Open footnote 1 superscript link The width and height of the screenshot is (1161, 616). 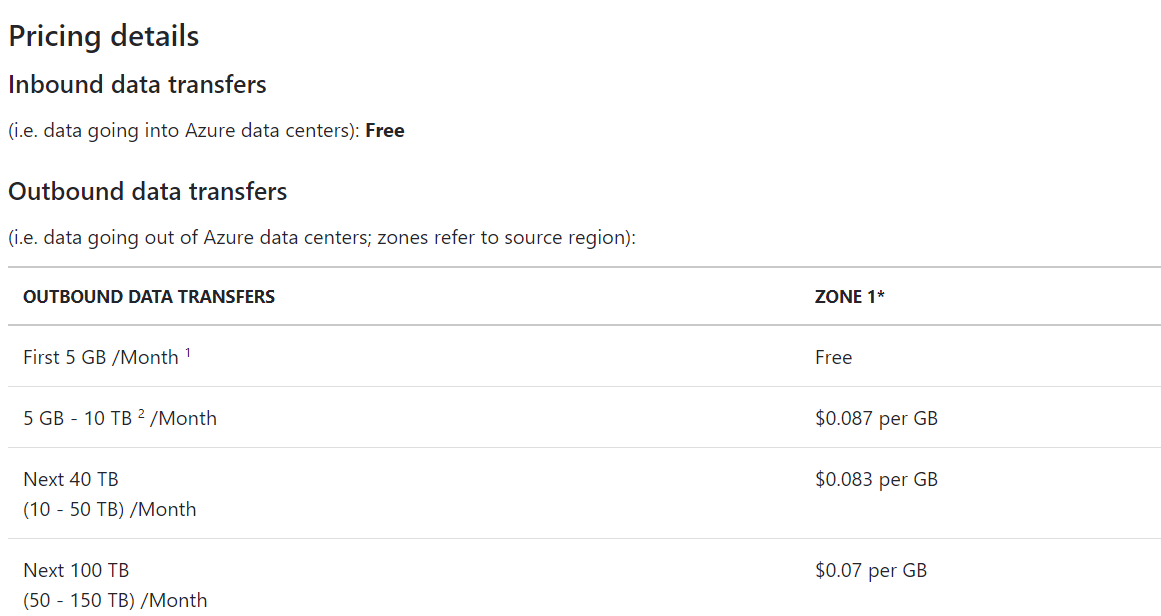tap(187, 353)
